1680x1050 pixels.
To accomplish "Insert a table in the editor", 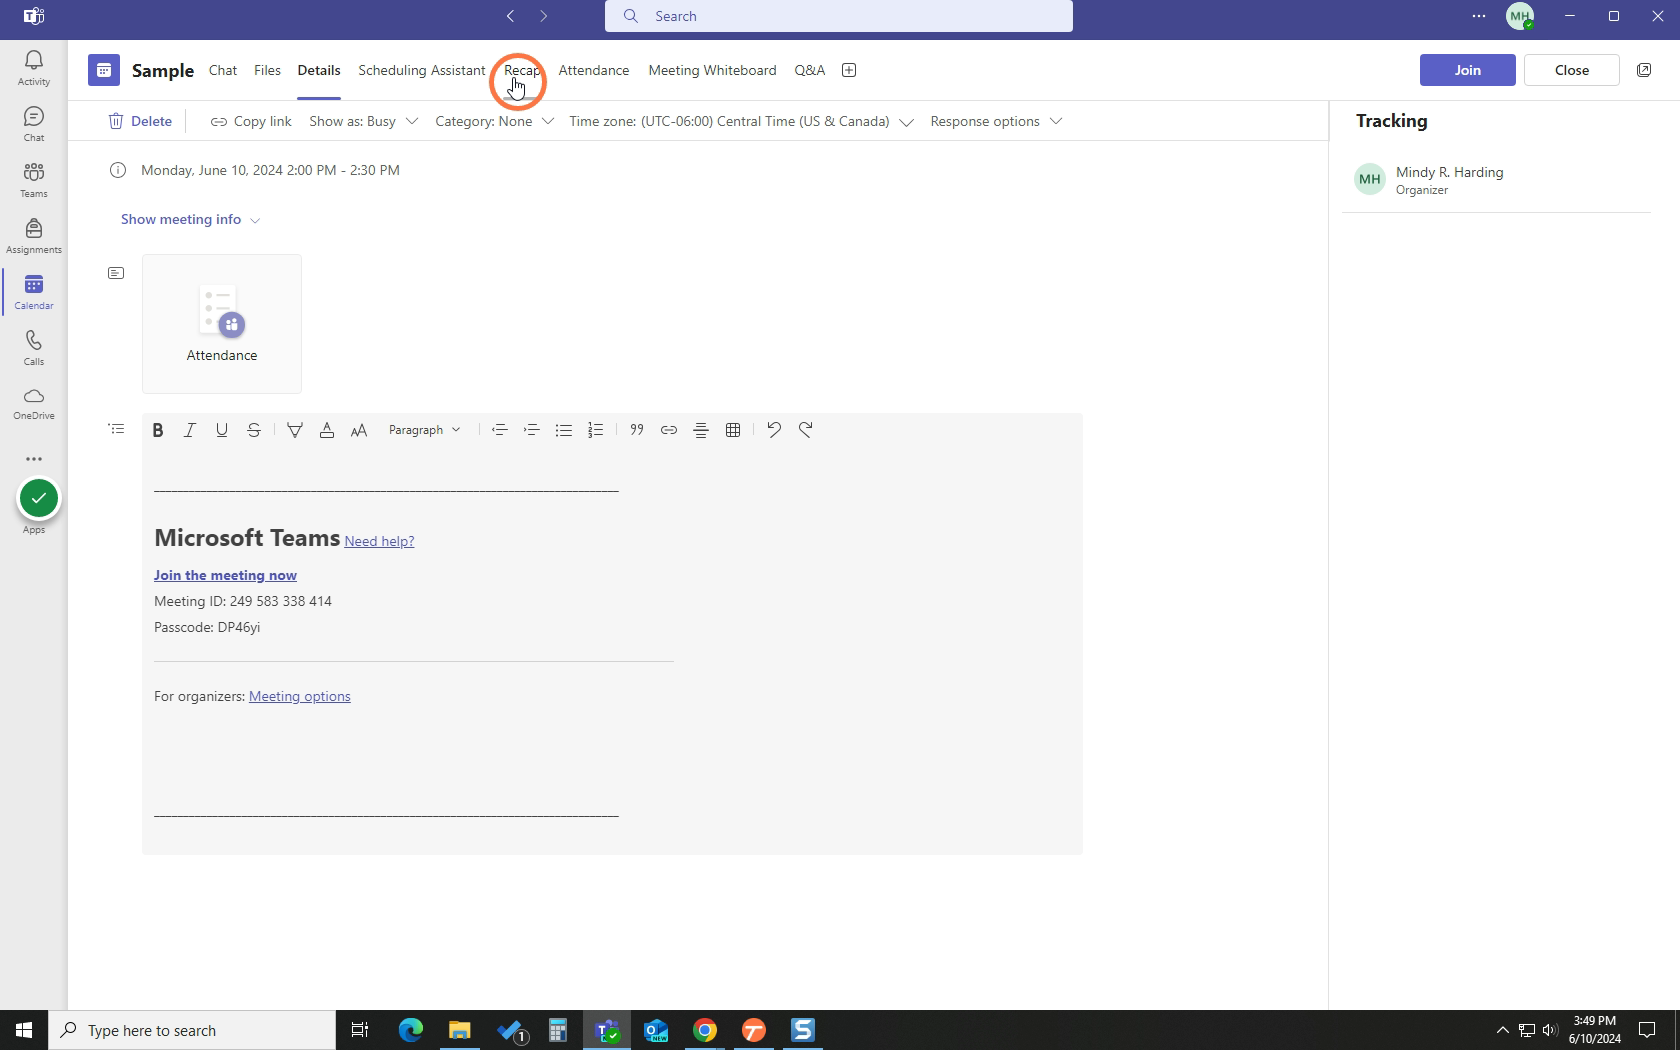I will click(x=733, y=430).
